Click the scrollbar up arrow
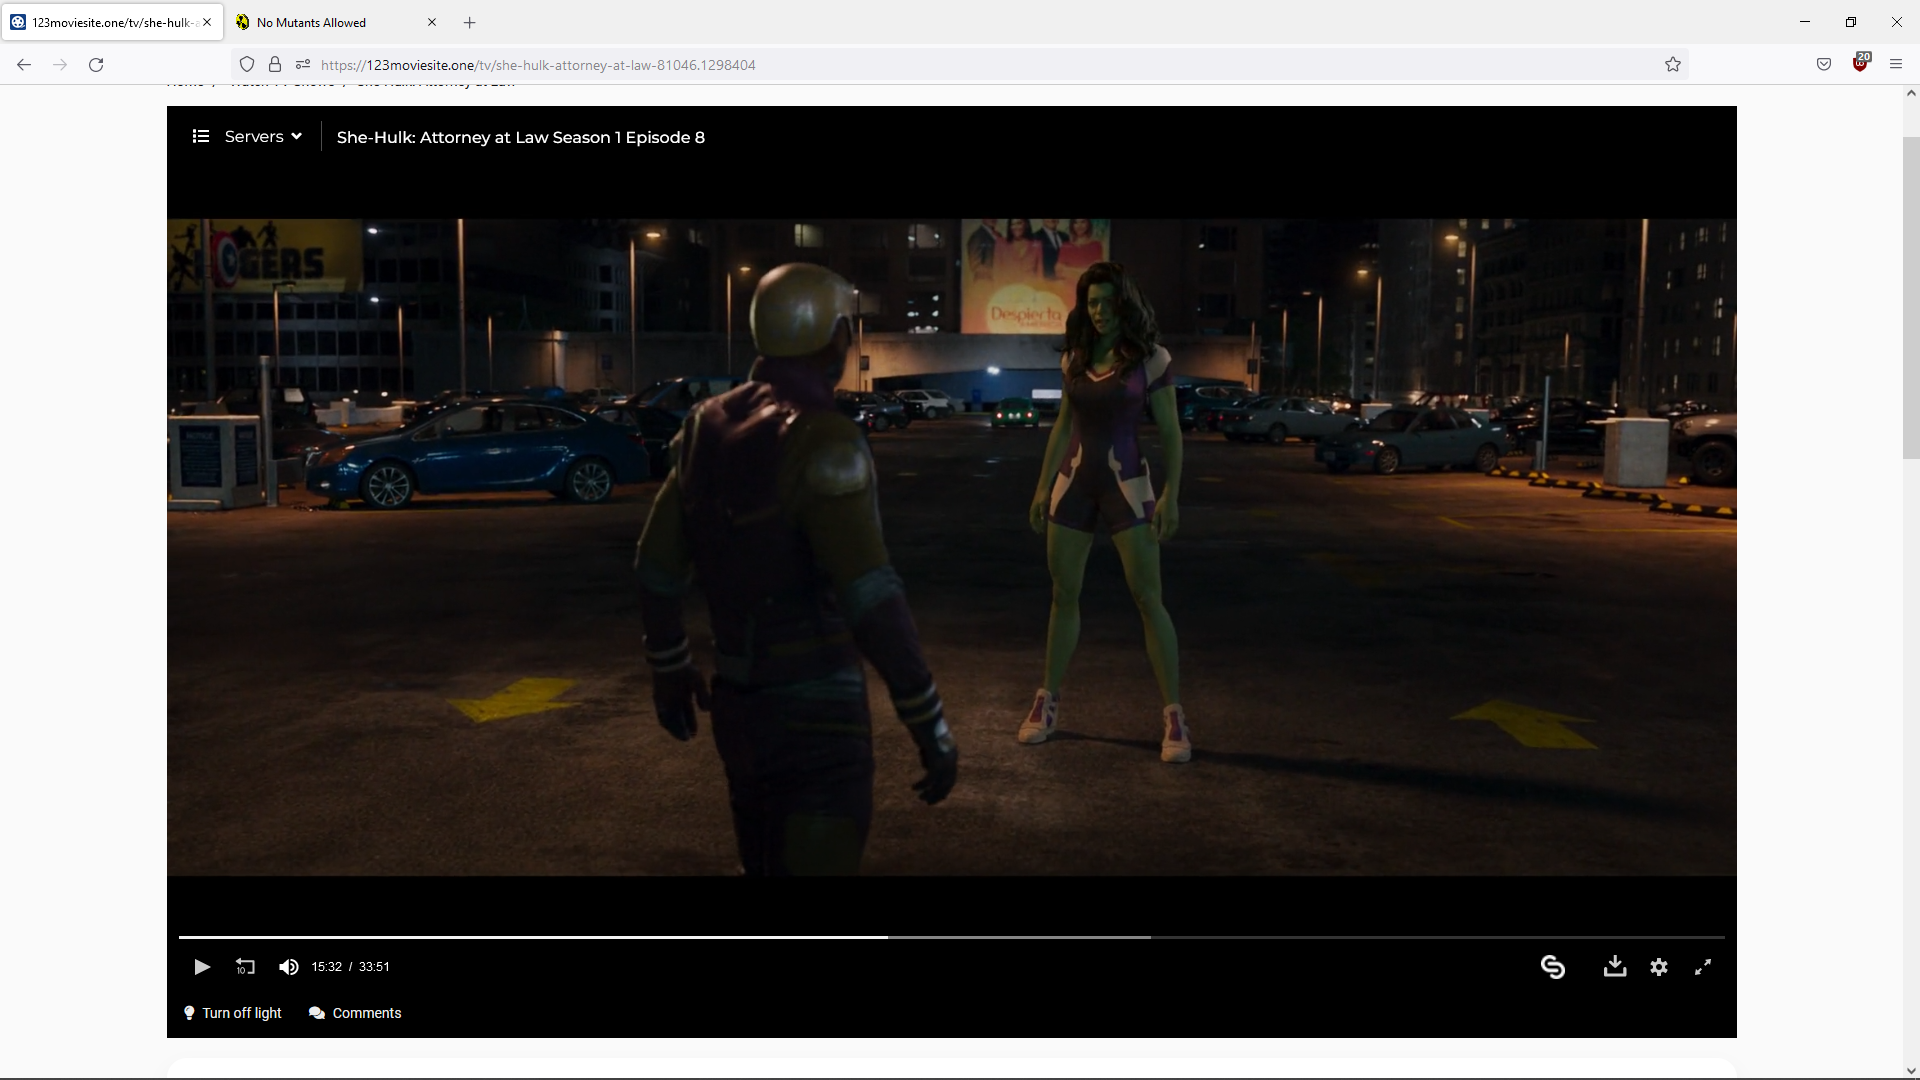 1911,93
